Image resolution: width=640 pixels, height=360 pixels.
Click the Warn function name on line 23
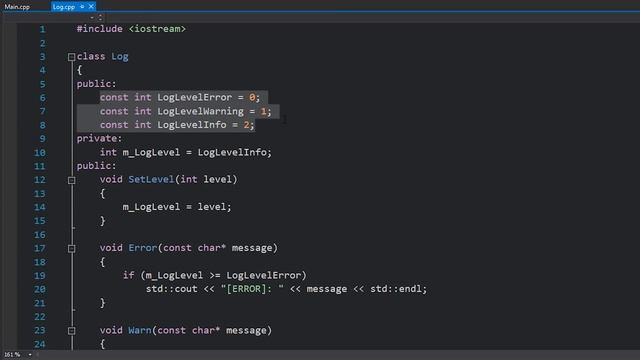(140, 330)
